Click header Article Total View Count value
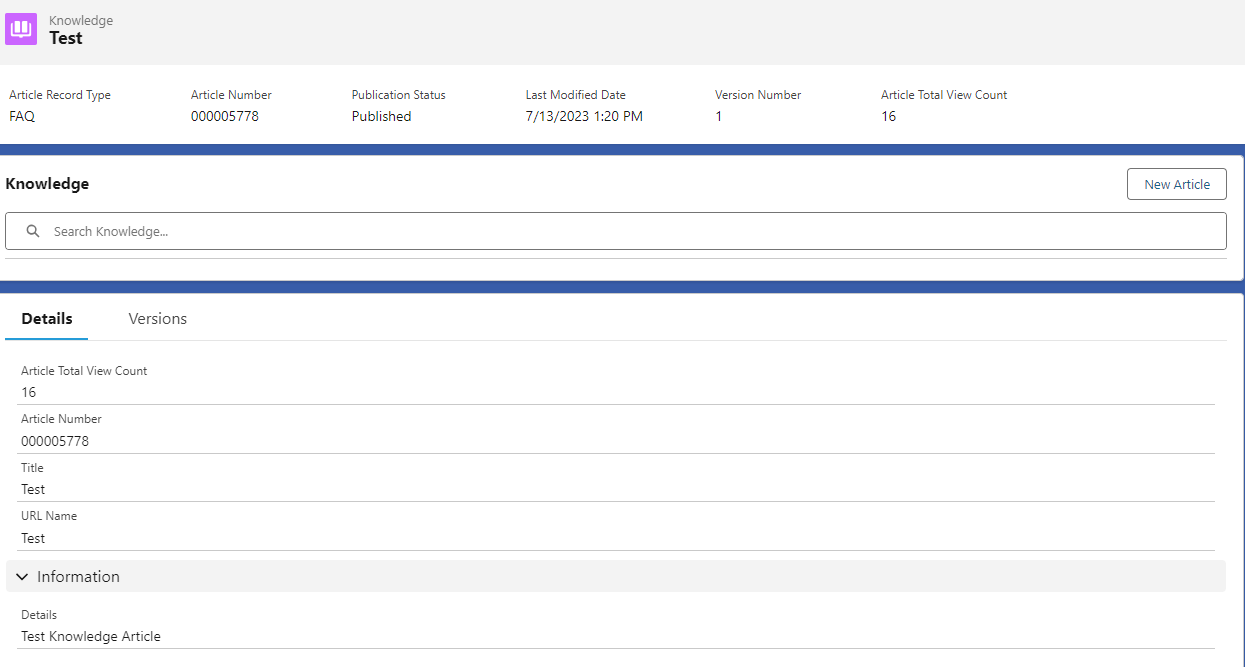This screenshot has height=667, width=1245. [888, 116]
